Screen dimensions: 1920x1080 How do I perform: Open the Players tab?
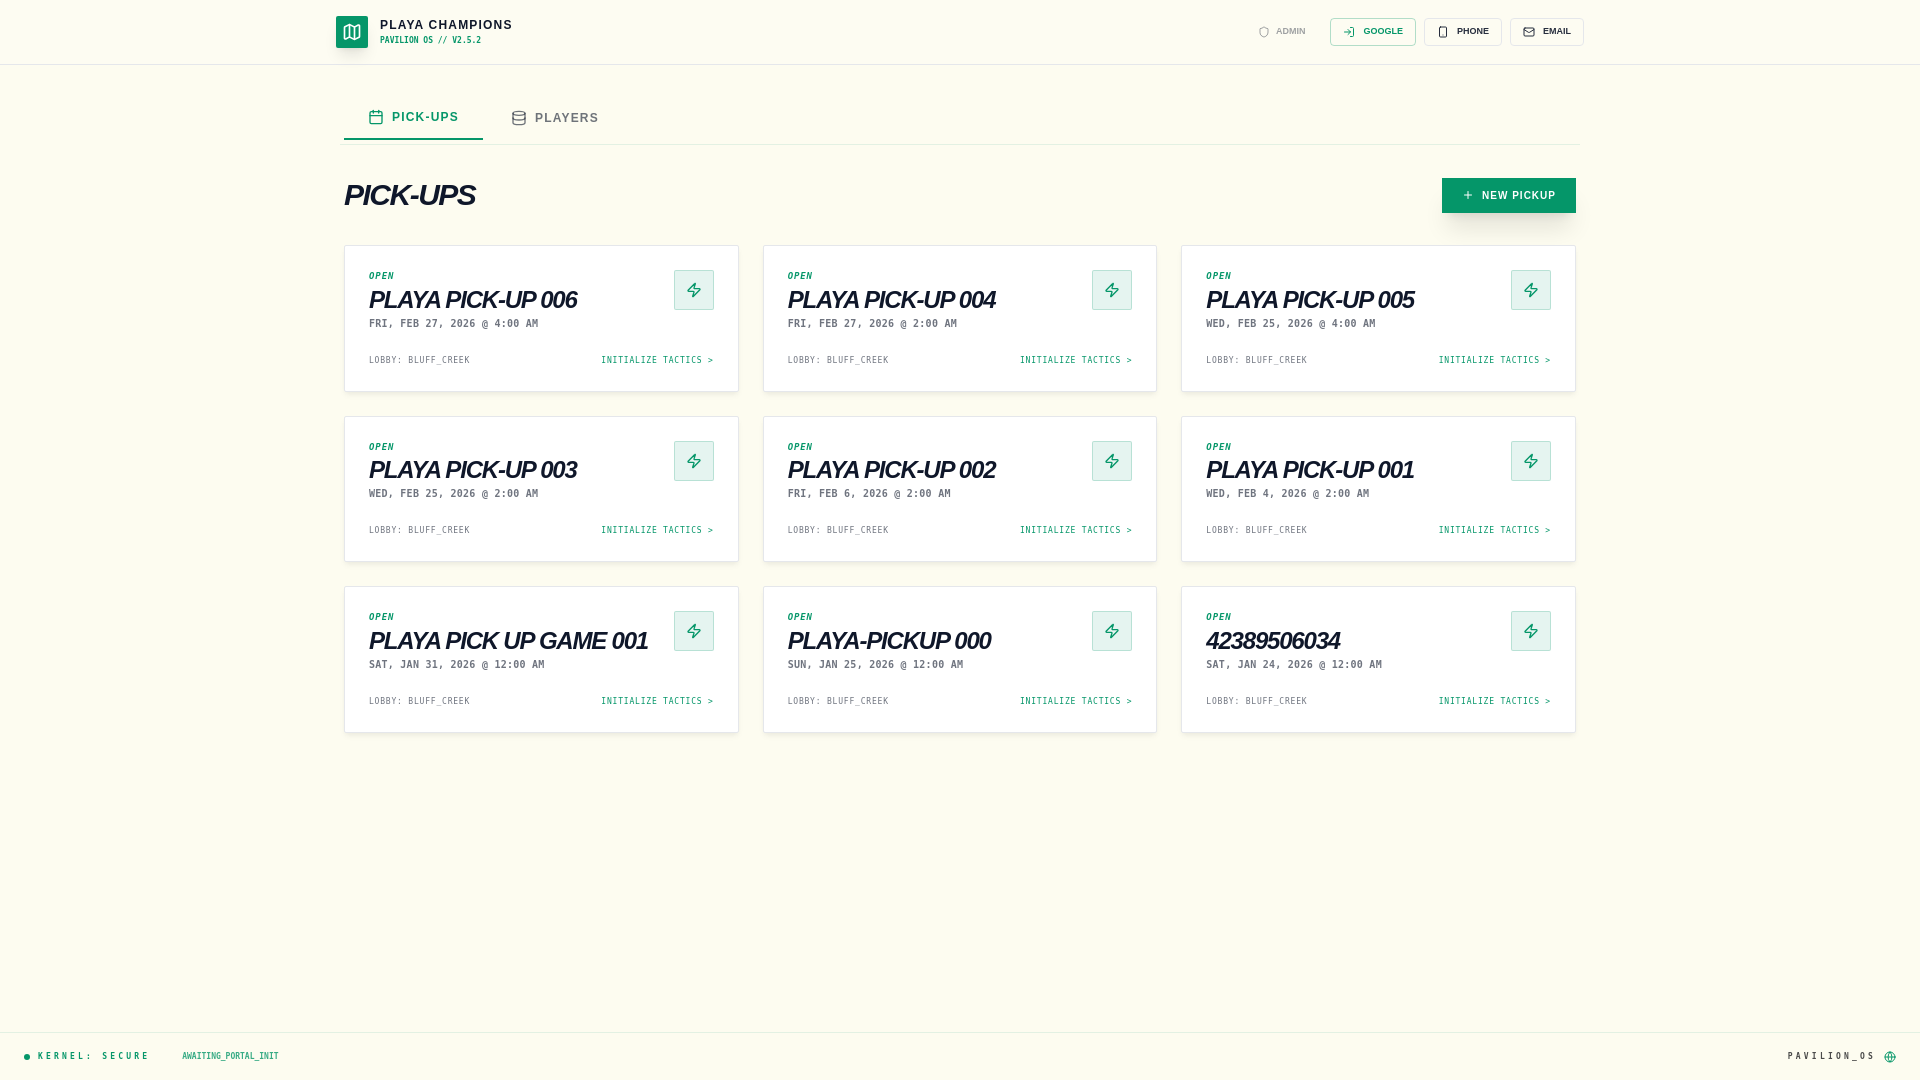555,118
